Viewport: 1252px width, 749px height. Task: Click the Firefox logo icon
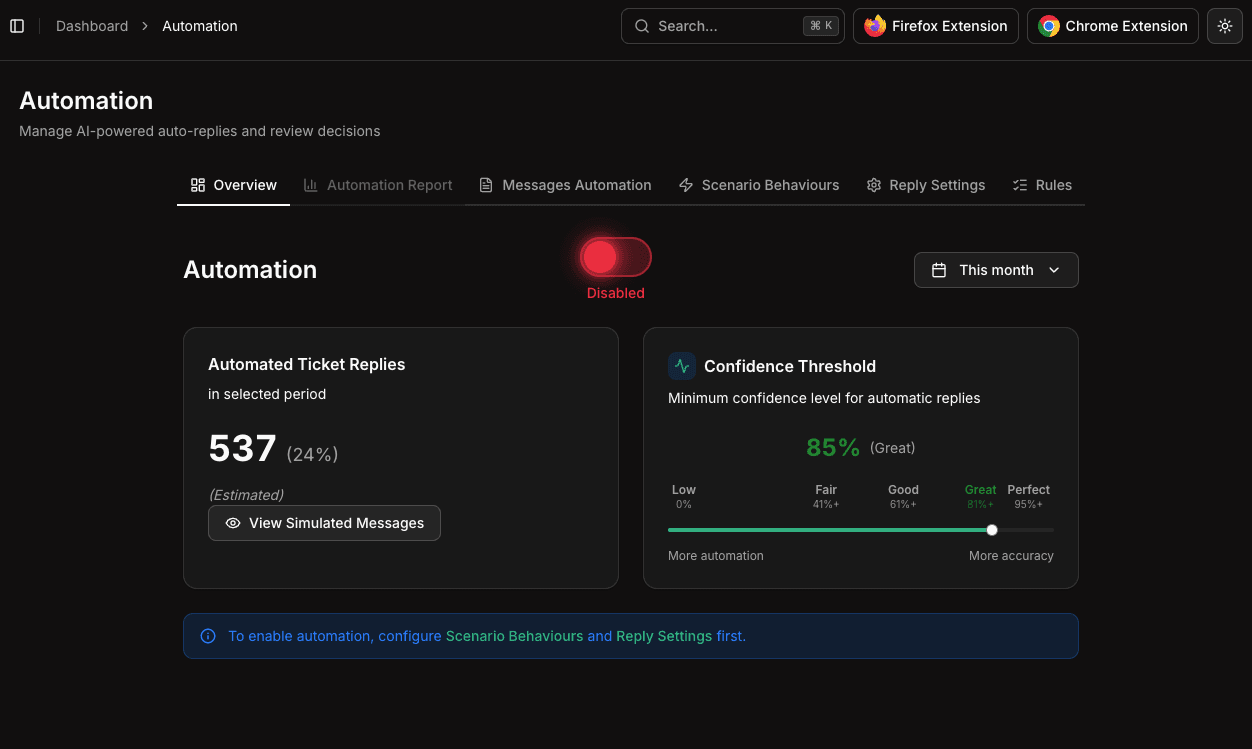(x=875, y=26)
